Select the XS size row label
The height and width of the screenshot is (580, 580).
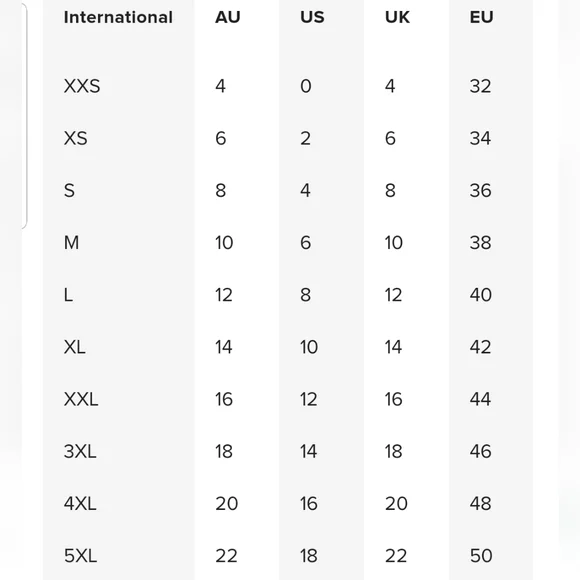coord(75,138)
